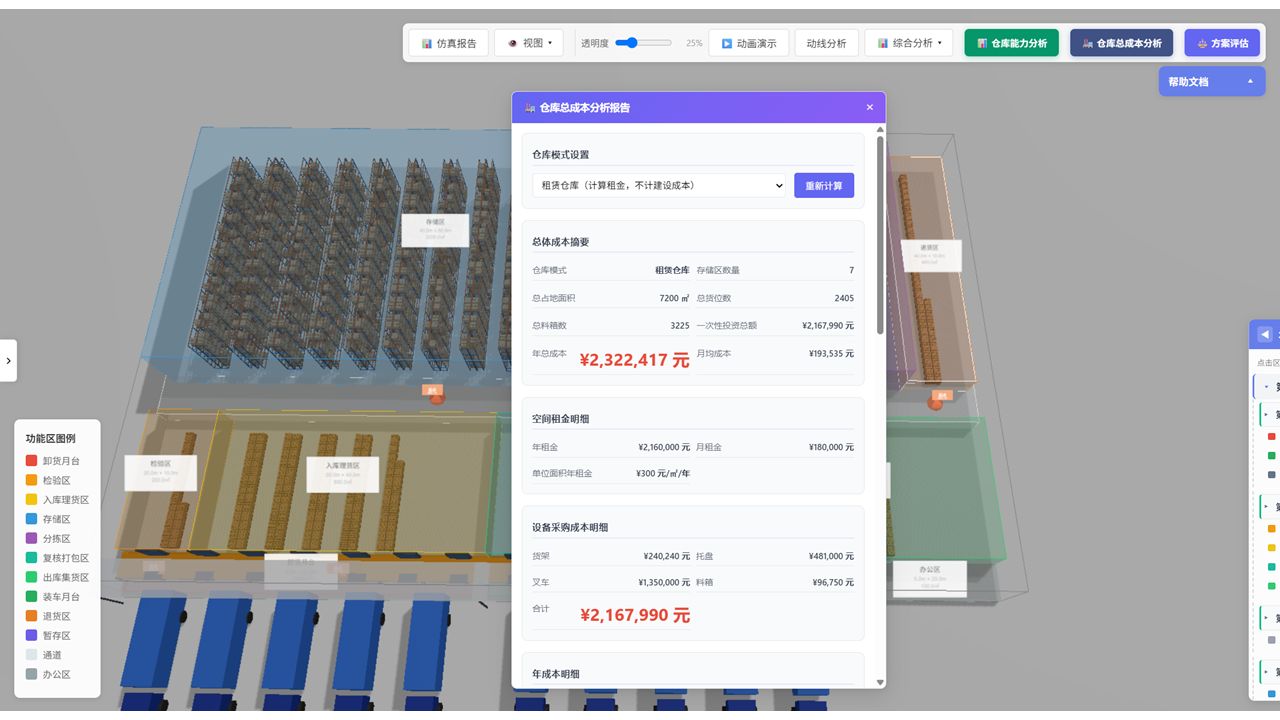Click the left-arrow icon on right panel
The image size is (1280, 720).
click(1265, 335)
